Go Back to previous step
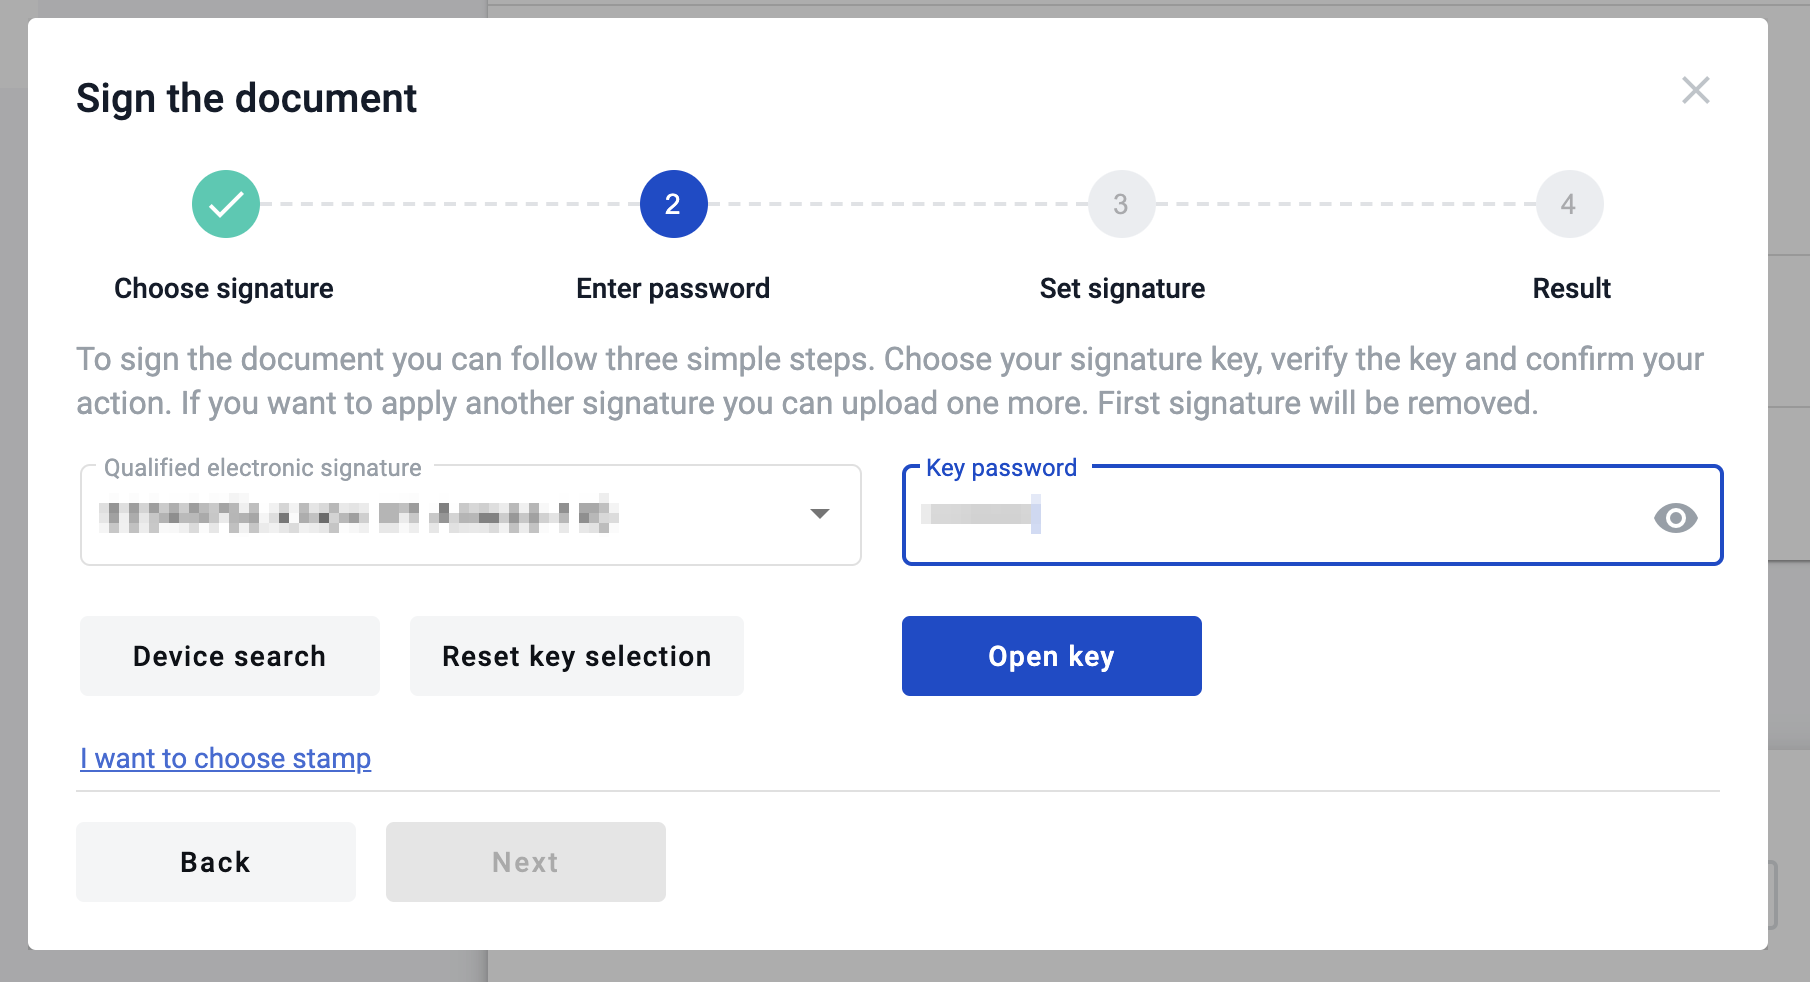The width and height of the screenshot is (1810, 982). click(x=216, y=862)
